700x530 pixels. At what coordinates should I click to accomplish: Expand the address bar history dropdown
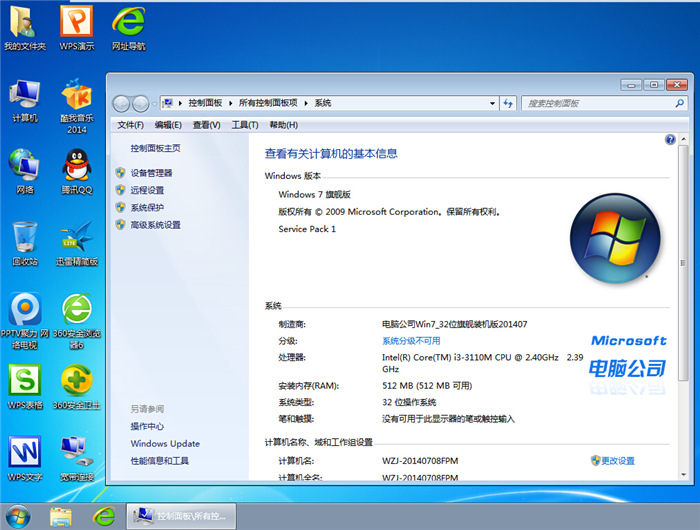492,103
